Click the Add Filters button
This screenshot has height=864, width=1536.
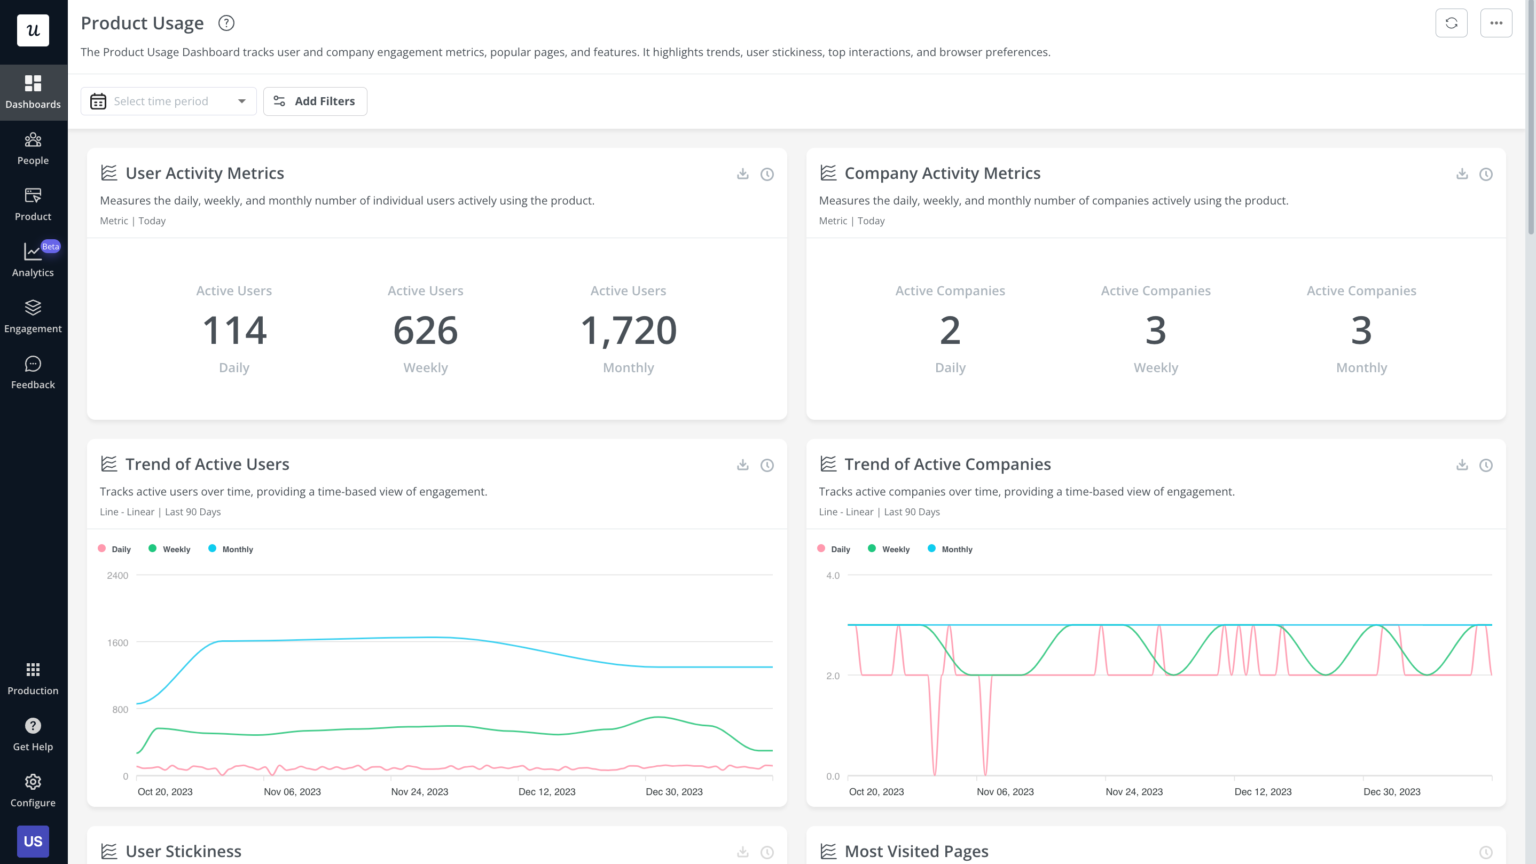[x=315, y=100]
